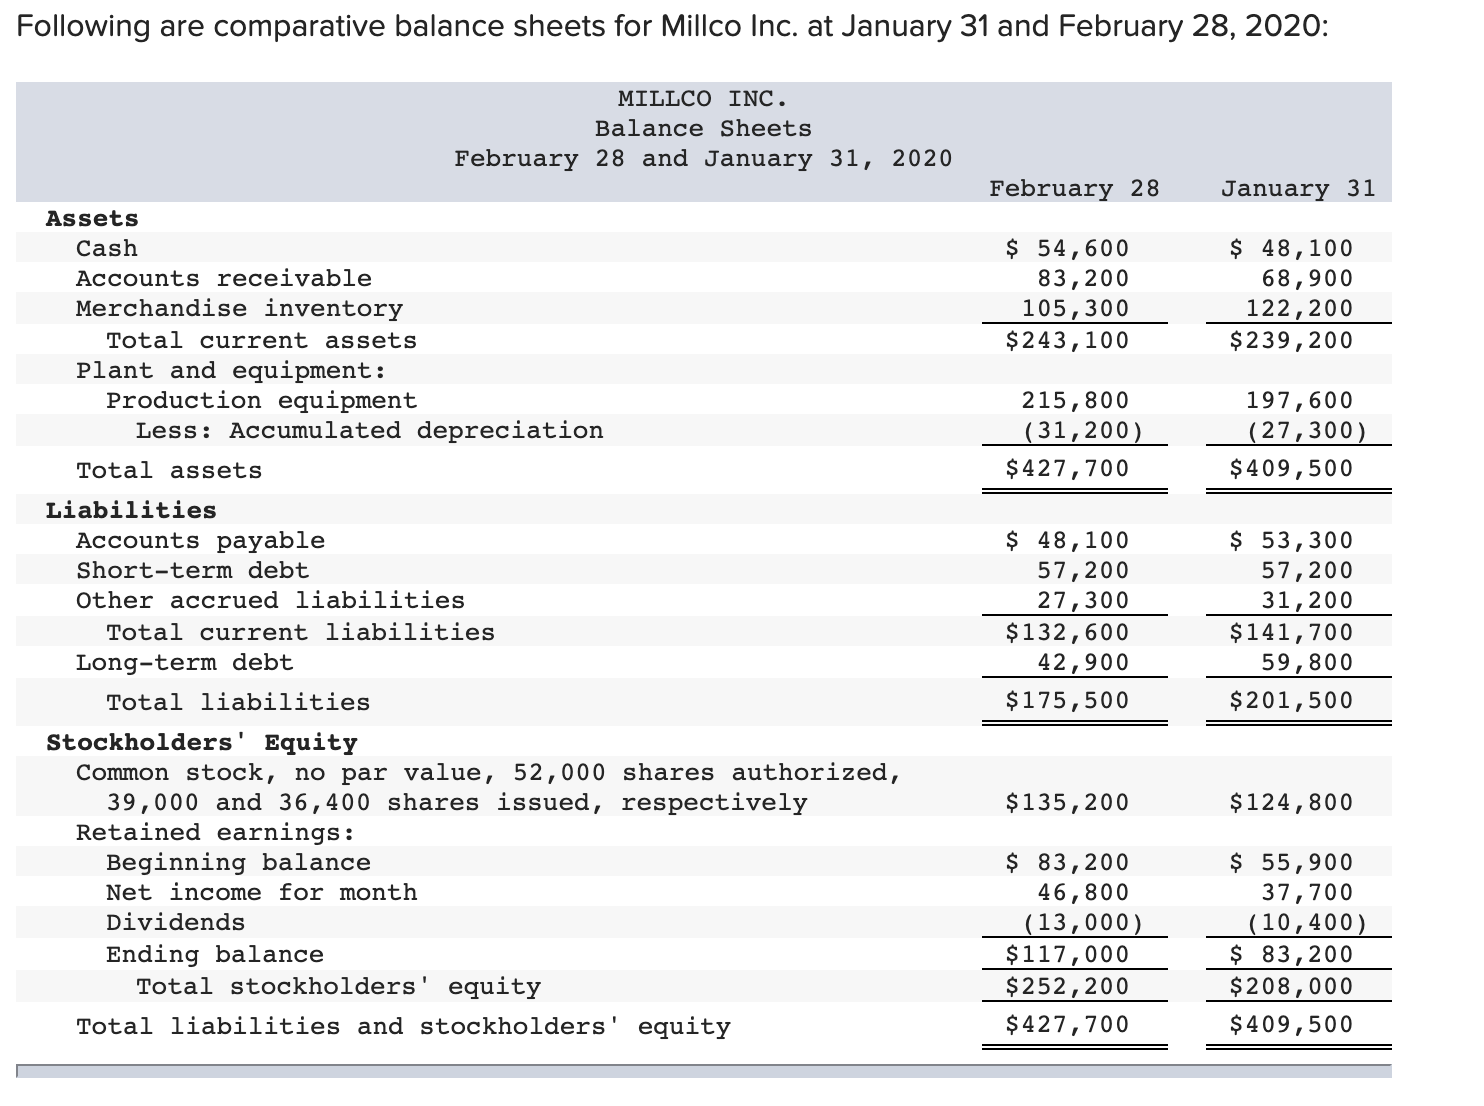Click the 'Dividends' row label

point(176,922)
